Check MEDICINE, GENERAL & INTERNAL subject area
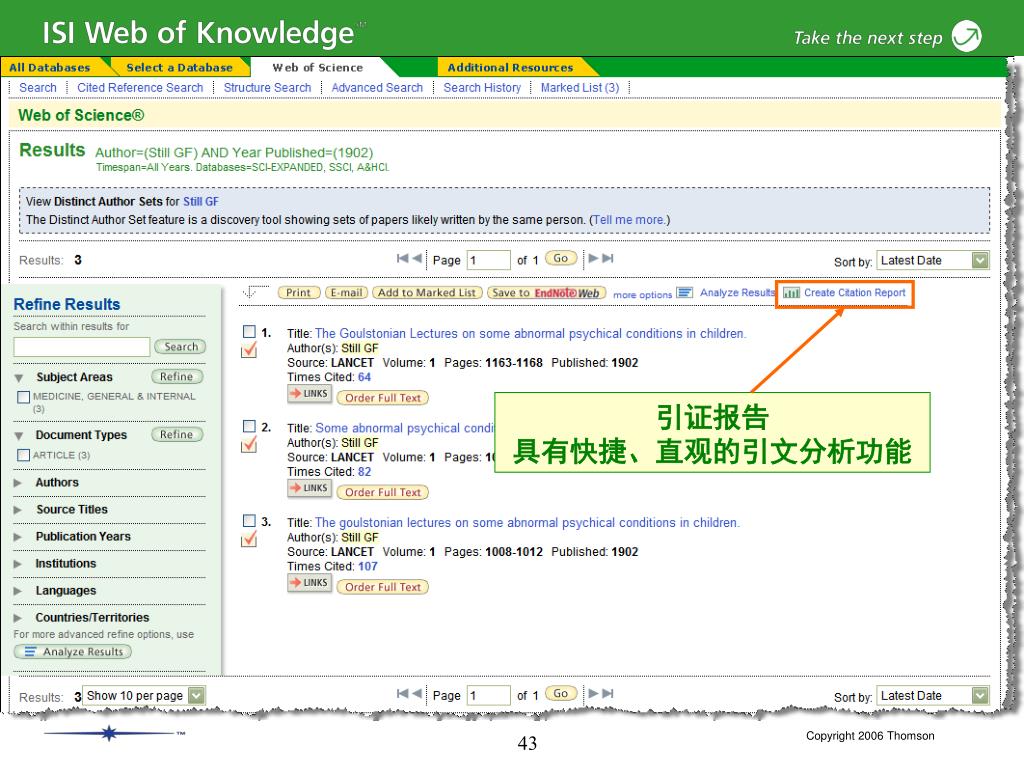This screenshot has height=768, width=1024. click(24, 397)
